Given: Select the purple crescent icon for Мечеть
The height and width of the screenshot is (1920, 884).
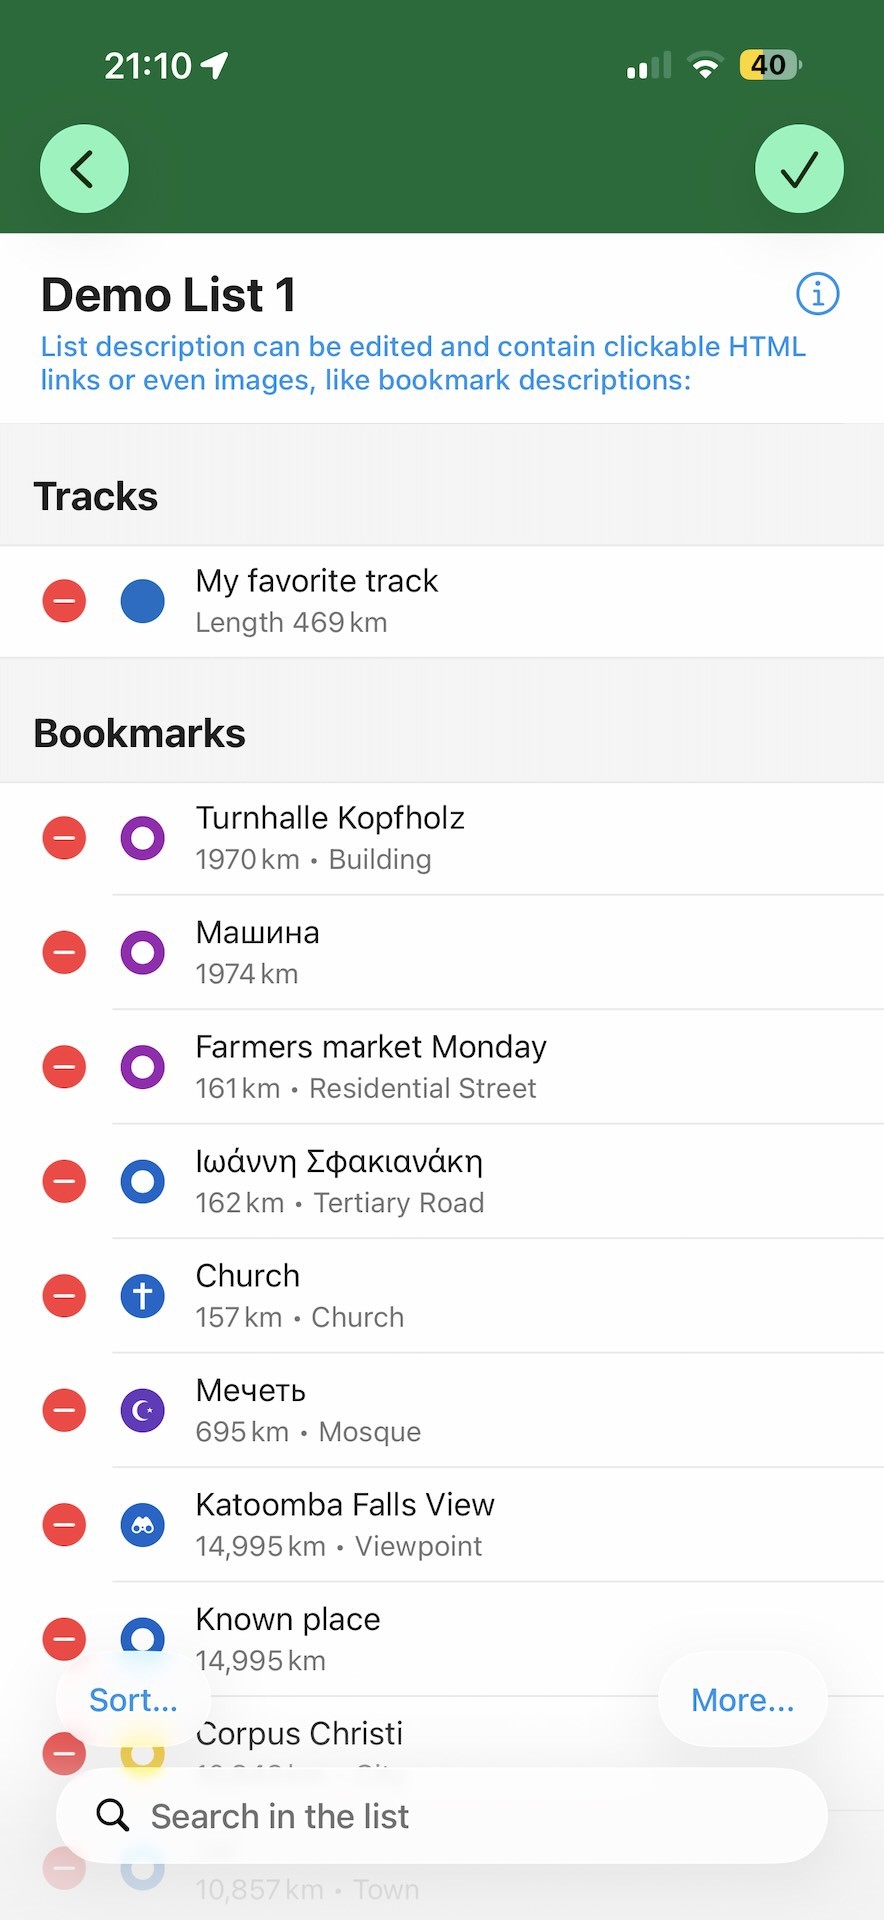Looking at the screenshot, I should click(x=142, y=1410).
